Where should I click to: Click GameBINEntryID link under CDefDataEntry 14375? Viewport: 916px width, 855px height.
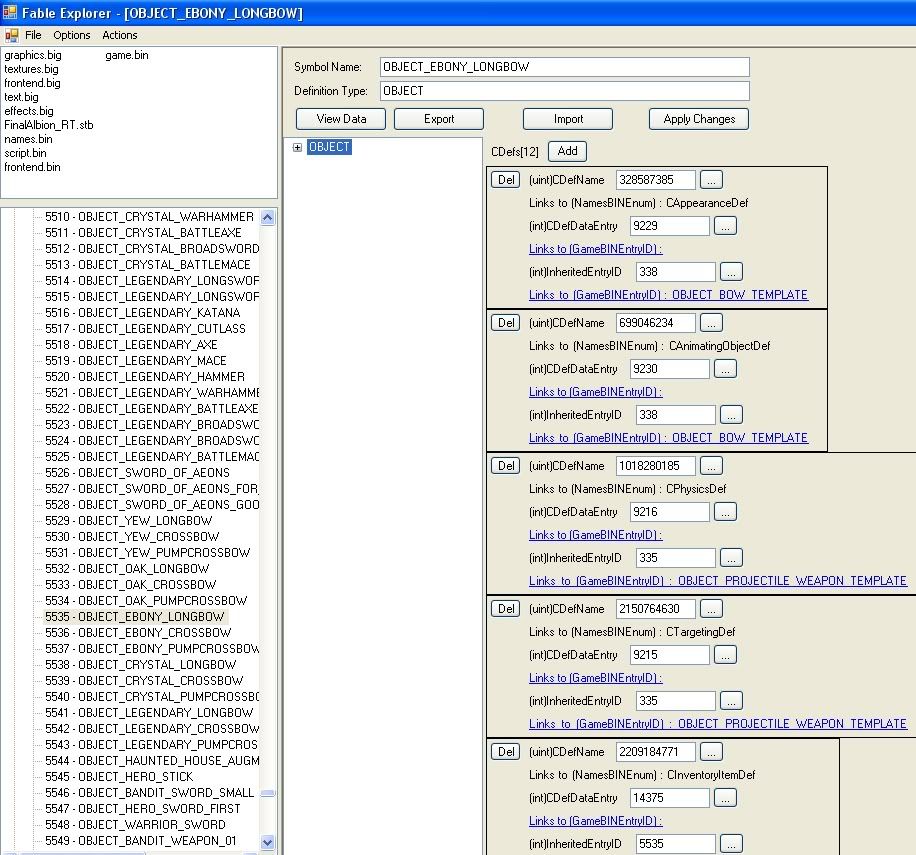coord(595,821)
